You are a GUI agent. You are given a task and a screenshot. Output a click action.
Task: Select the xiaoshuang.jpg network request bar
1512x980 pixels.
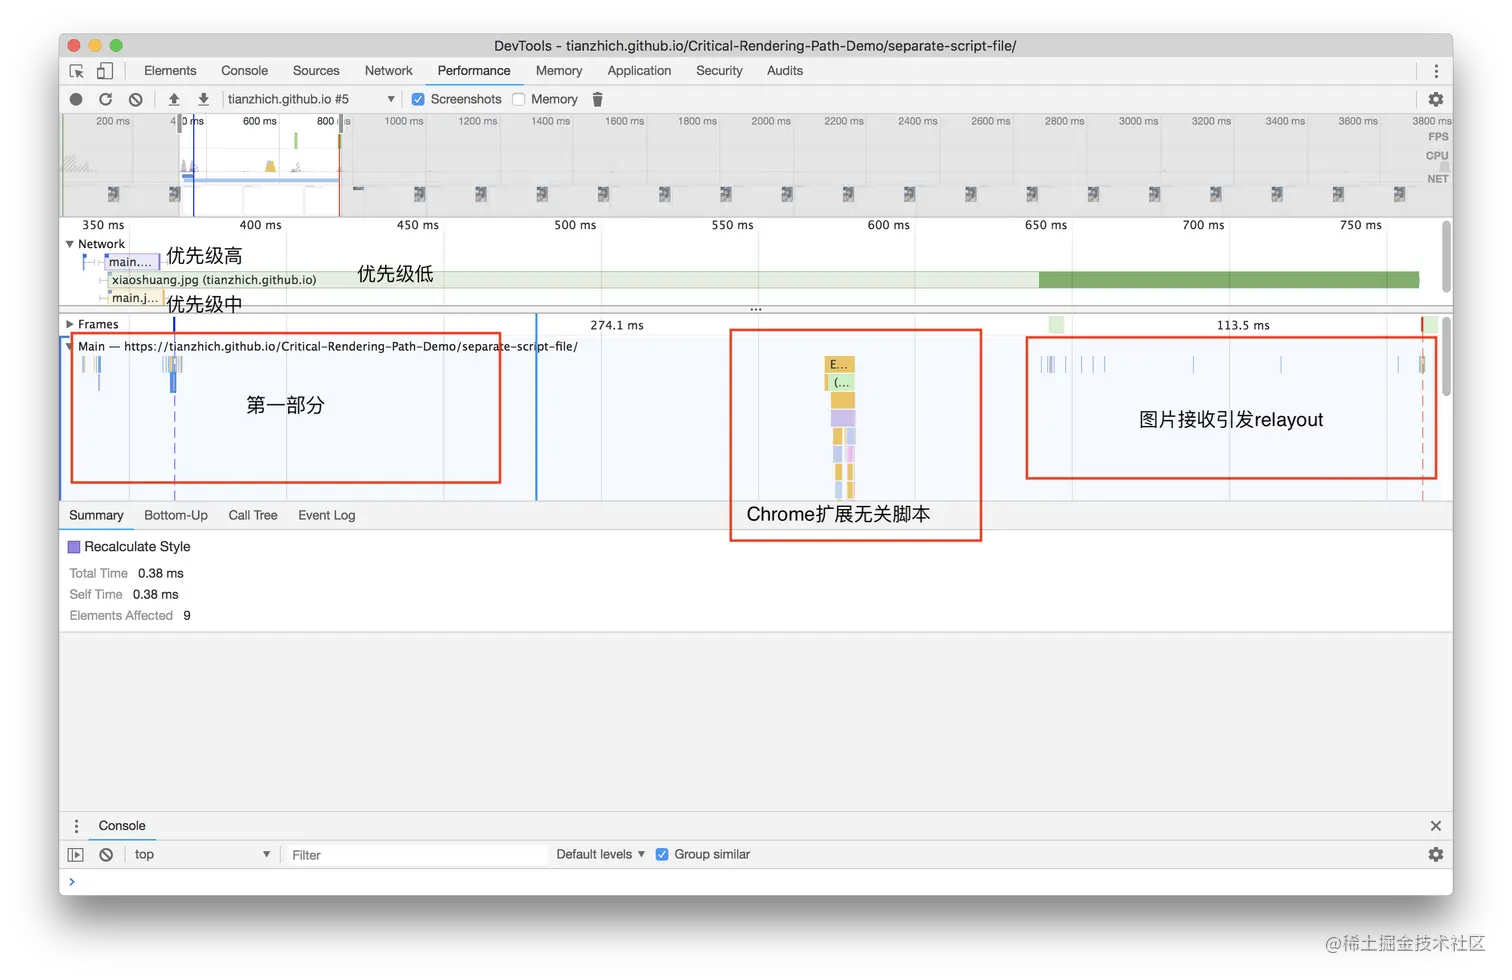click(x=763, y=280)
